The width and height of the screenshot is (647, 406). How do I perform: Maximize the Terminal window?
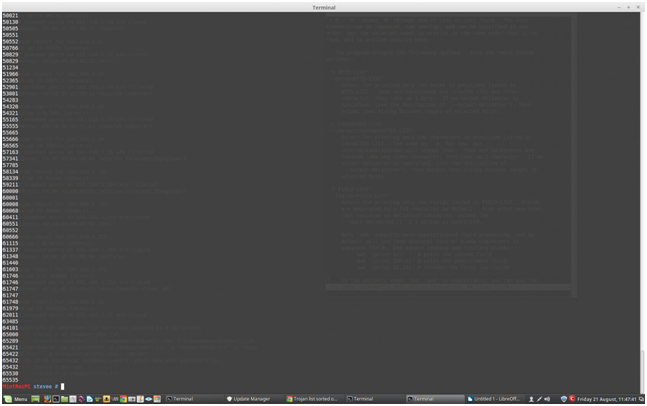click(628, 7)
